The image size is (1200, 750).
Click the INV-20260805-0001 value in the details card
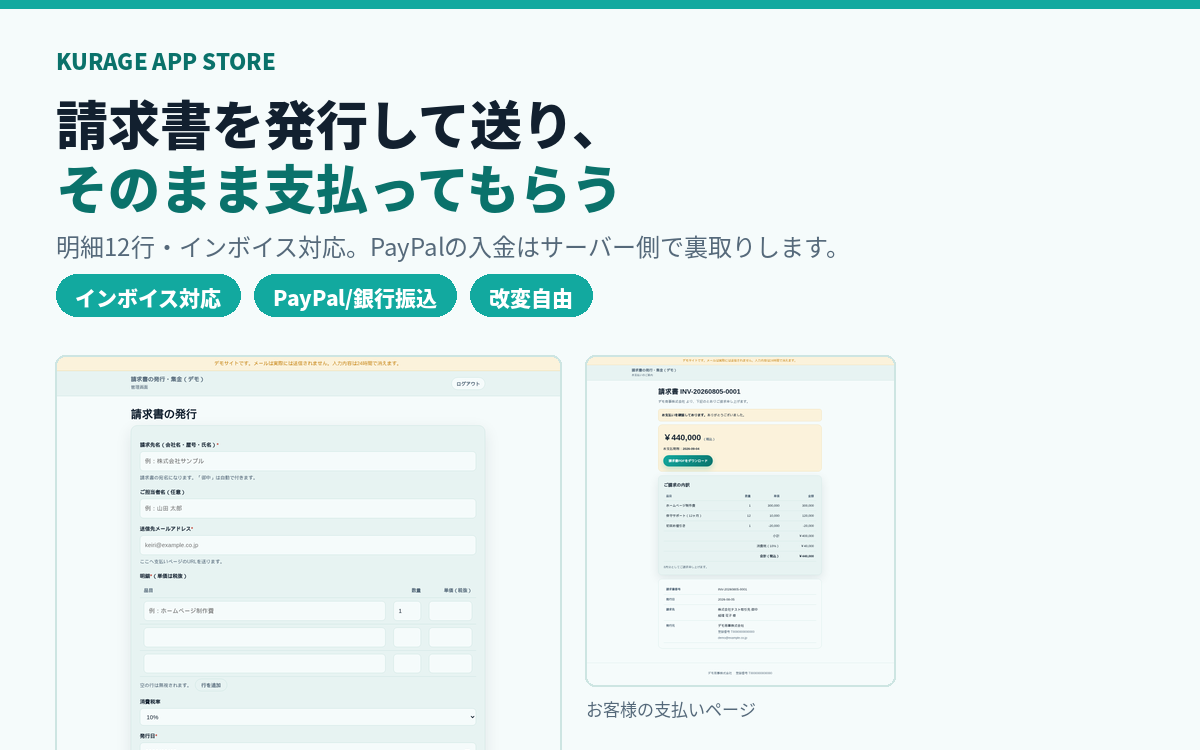(732, 589)
